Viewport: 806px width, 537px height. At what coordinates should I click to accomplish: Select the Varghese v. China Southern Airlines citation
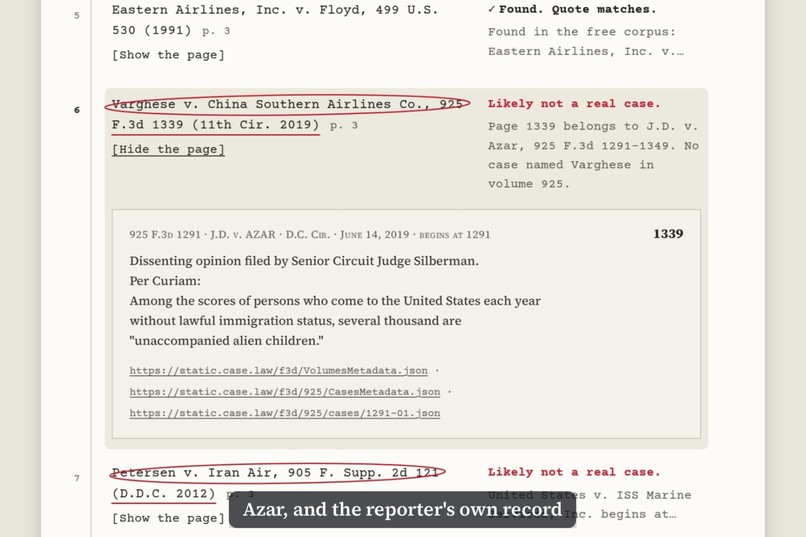pyautogui.click(x=287, y=114)
